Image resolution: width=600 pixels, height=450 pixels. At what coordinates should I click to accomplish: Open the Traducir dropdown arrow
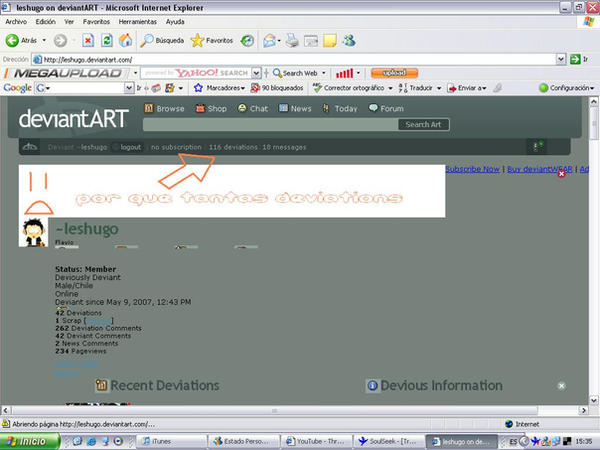click(439, 88)
